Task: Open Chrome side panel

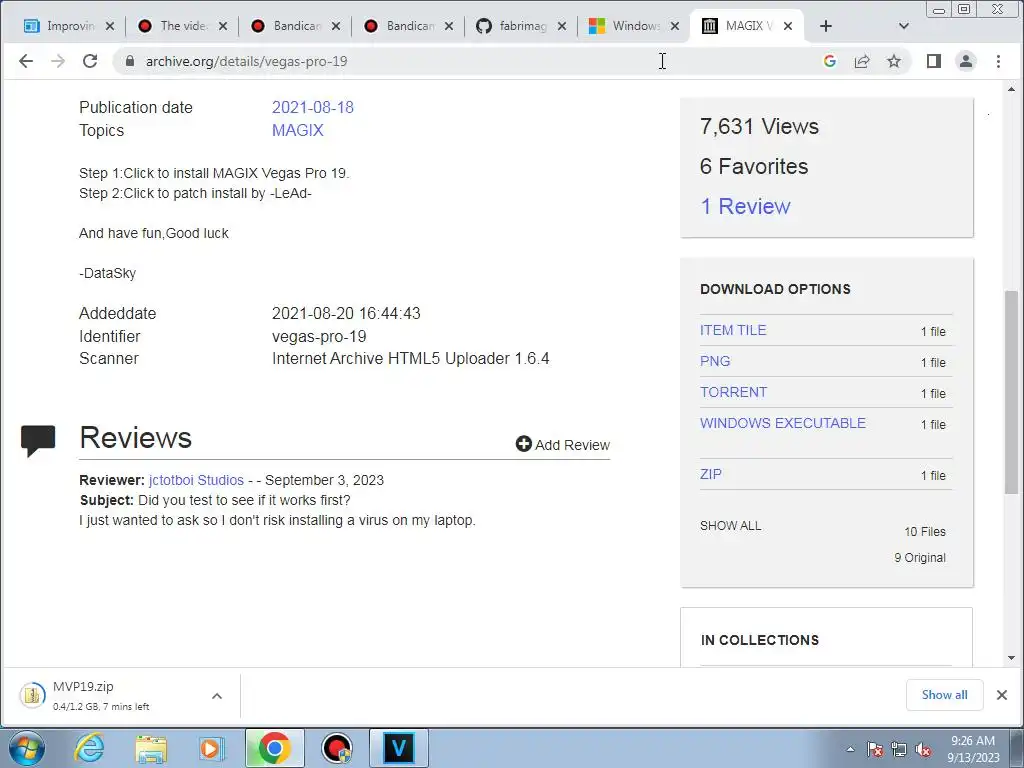Action: 933,61
